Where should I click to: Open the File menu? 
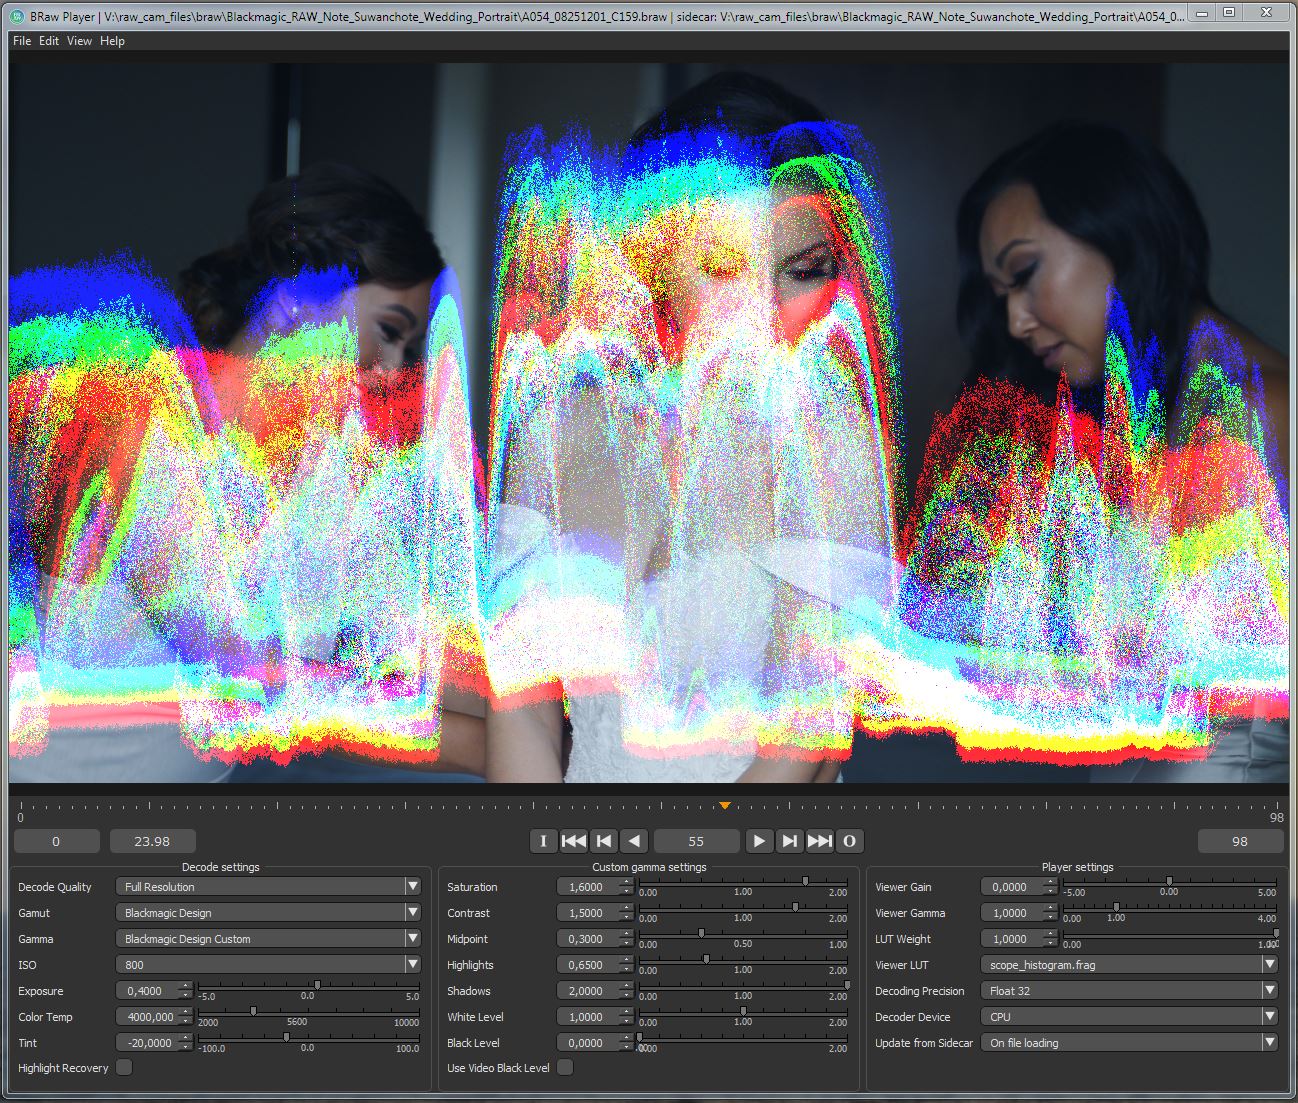coord(22,41)
